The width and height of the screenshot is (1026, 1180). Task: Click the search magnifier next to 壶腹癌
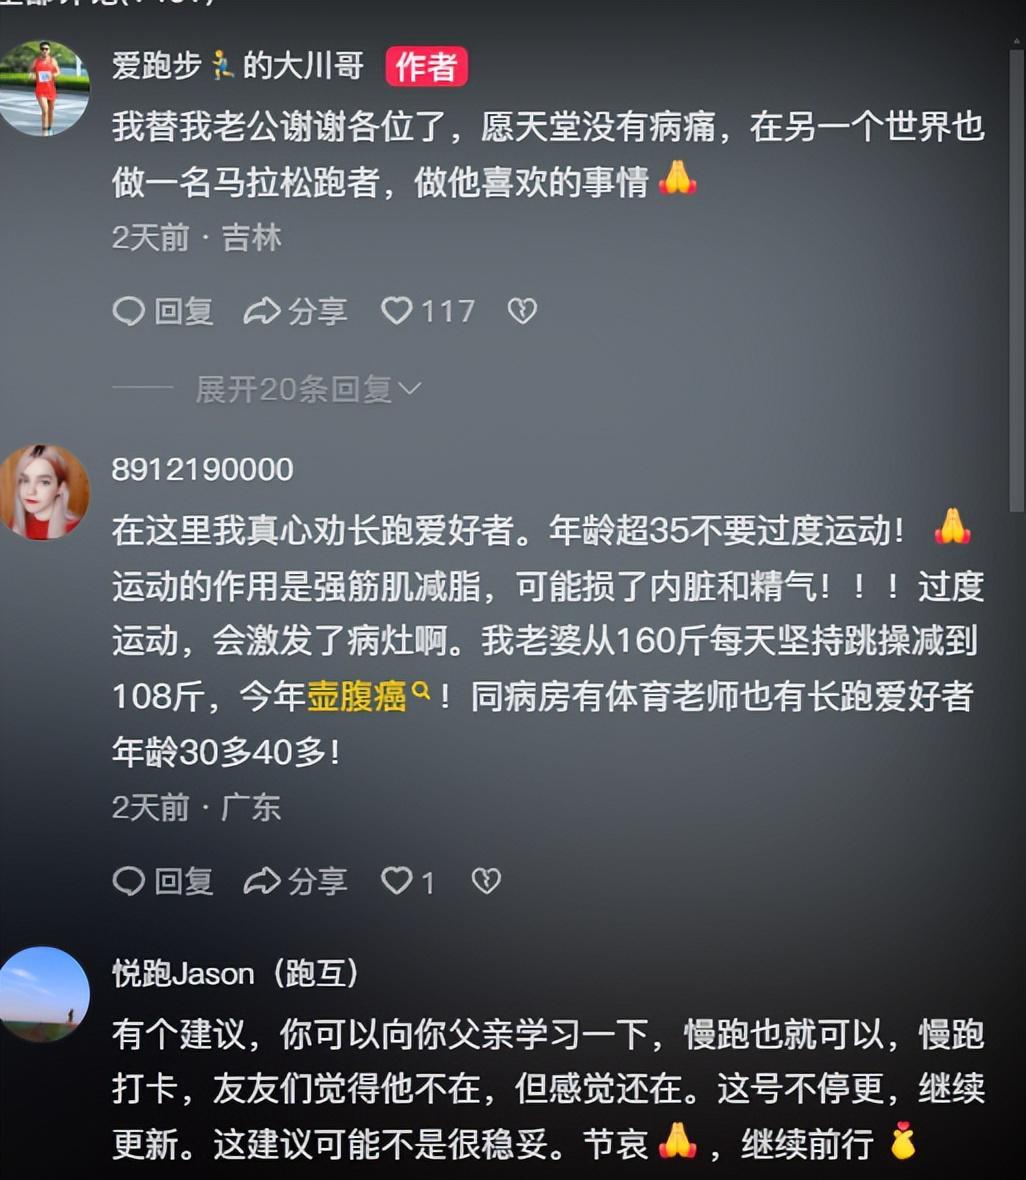point(421,690)
